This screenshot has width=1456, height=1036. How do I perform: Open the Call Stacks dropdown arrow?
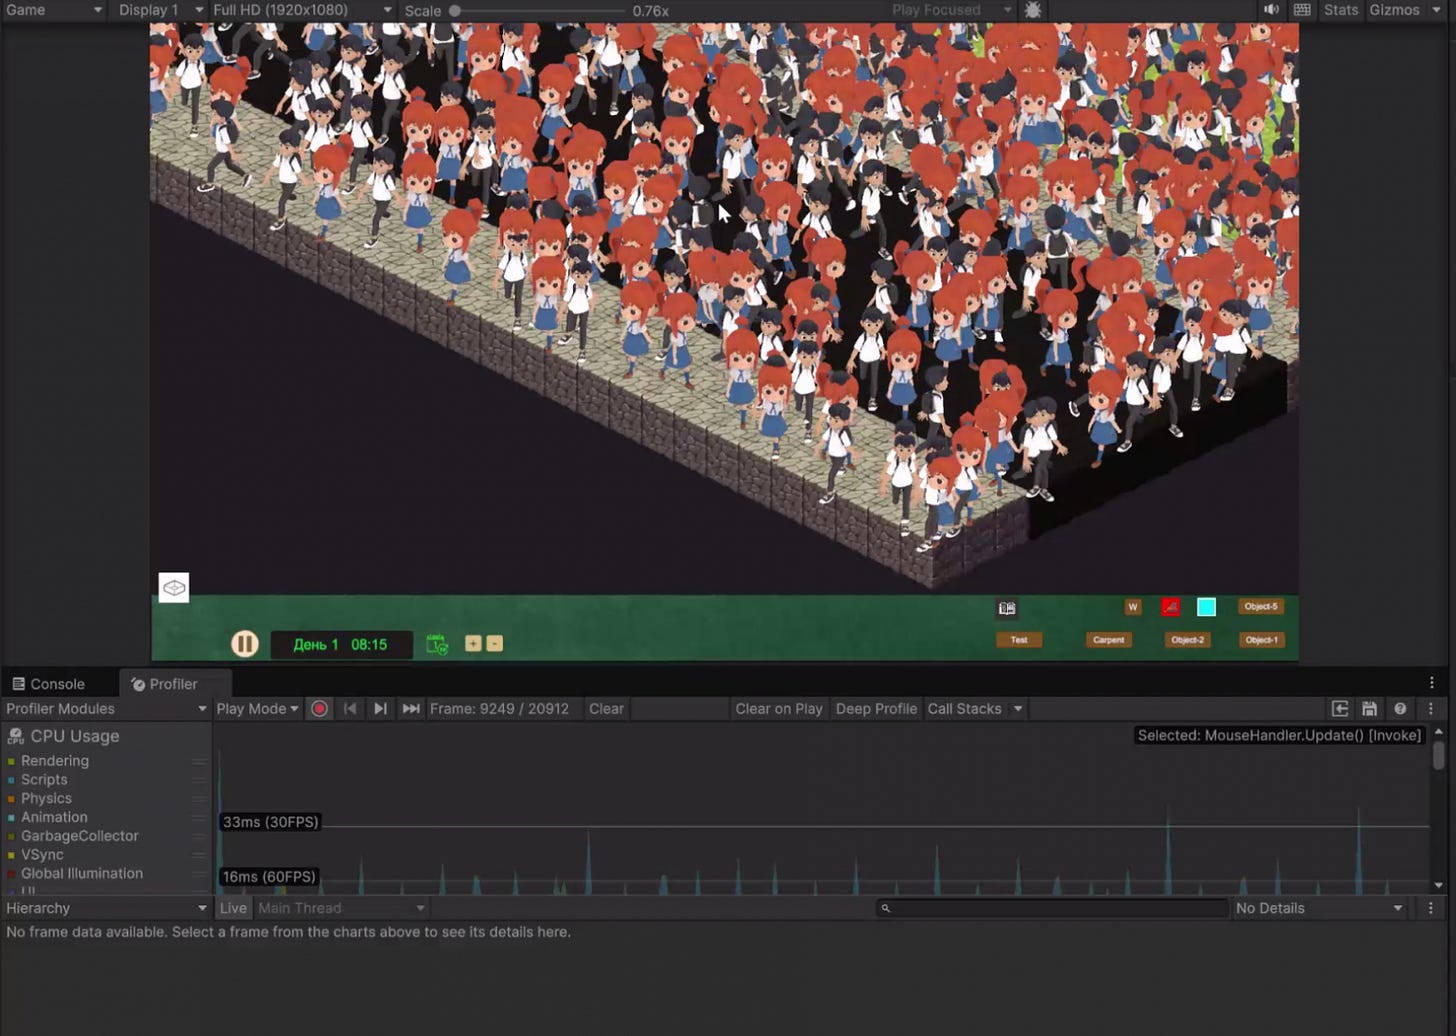tap(1018, 708)
